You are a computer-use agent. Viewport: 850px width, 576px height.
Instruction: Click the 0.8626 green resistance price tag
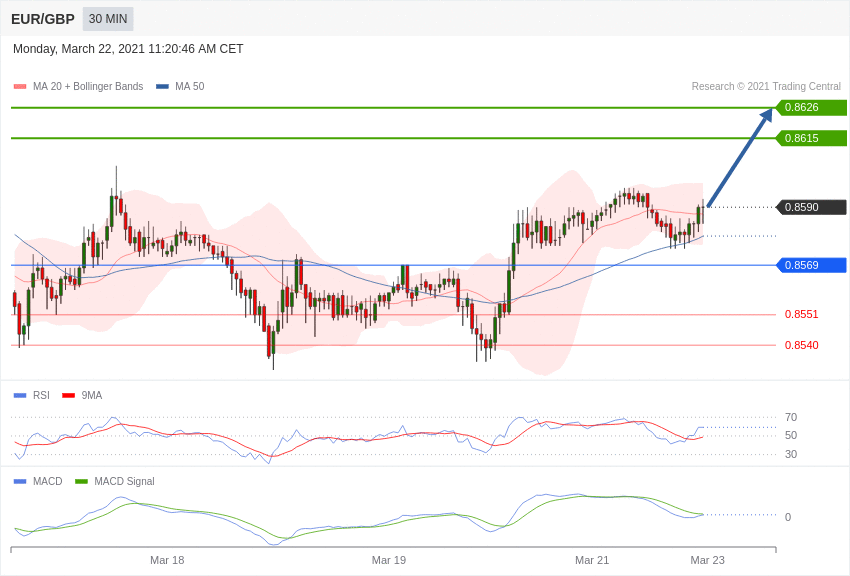(811, 107)
